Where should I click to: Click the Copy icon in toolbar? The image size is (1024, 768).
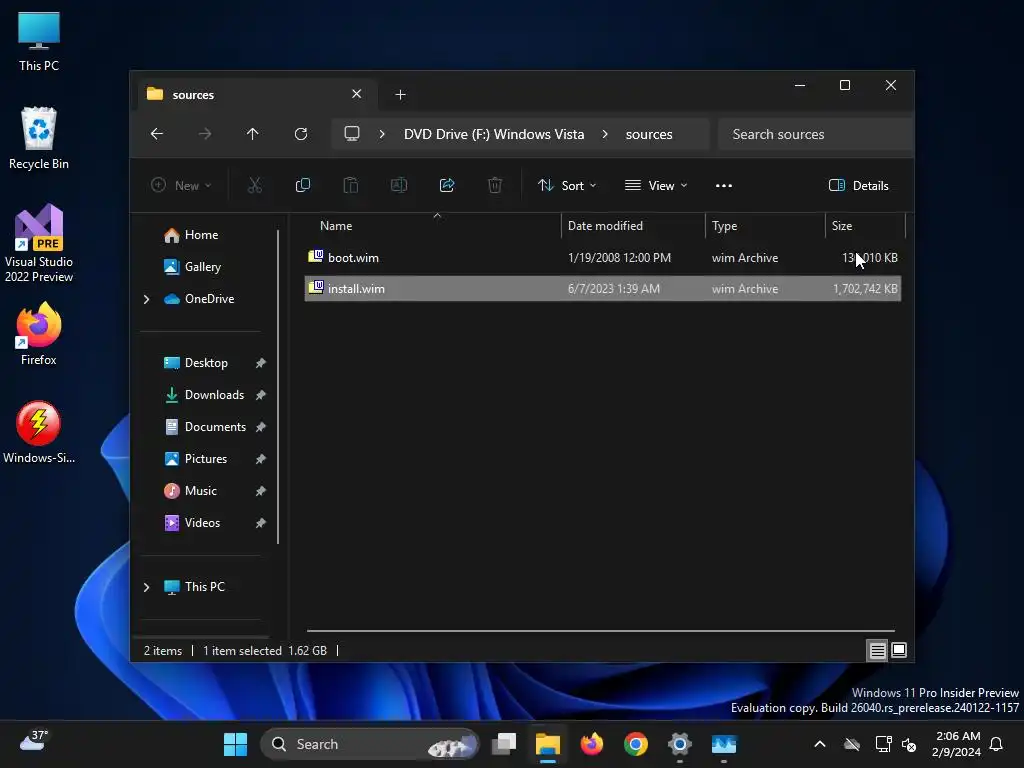coord(303,185)
